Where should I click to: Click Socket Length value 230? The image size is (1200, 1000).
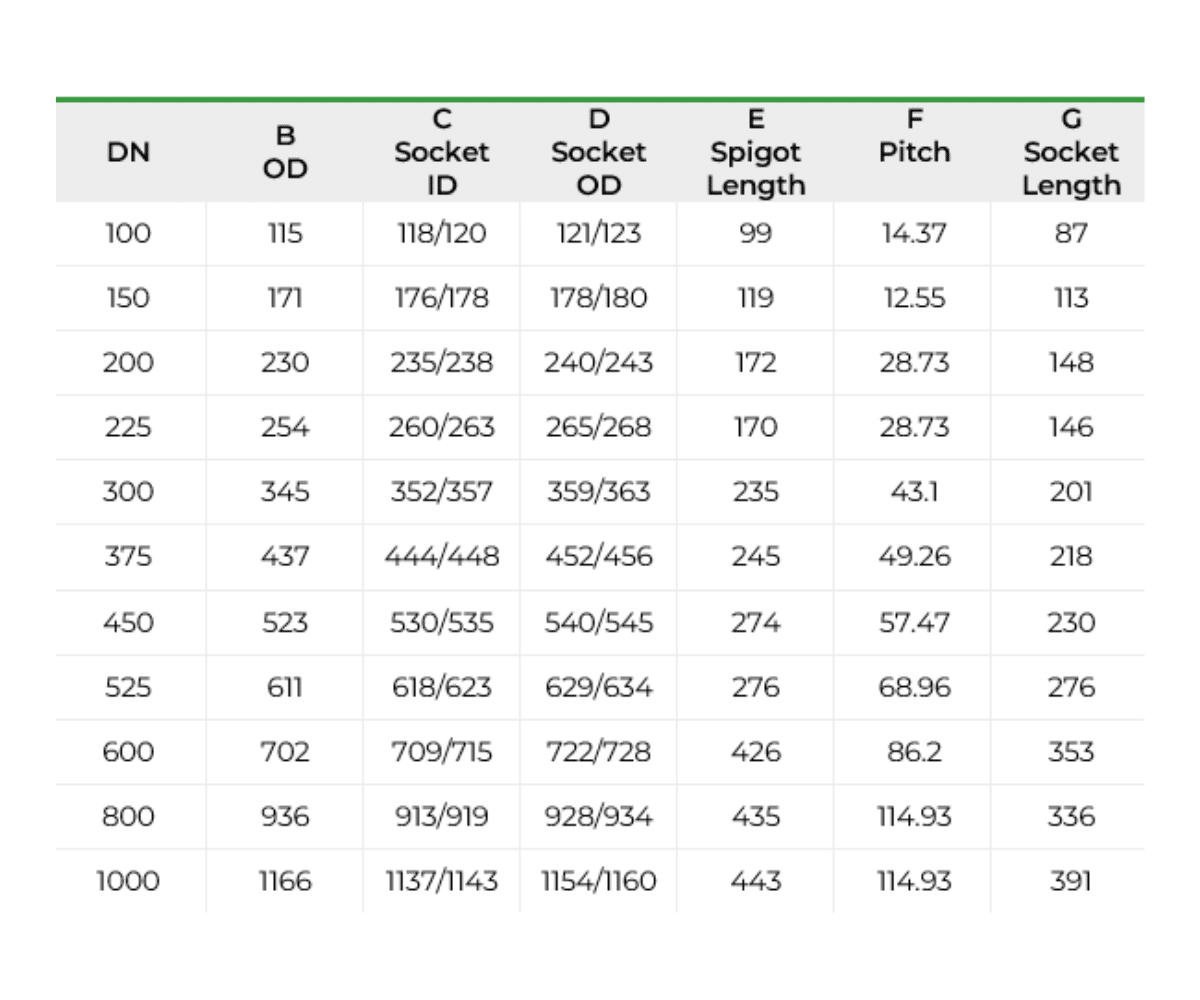(1070, 622)
